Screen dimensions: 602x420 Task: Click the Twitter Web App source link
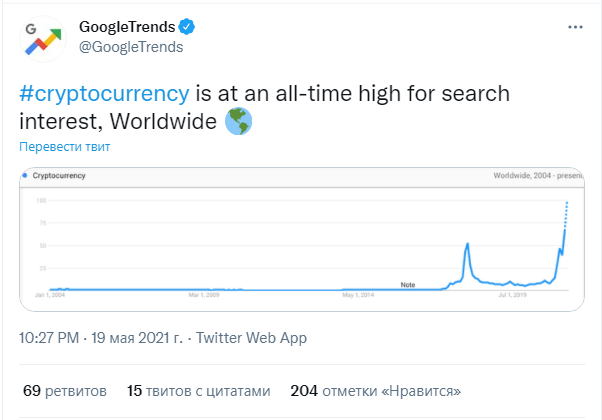click(251, 338)
